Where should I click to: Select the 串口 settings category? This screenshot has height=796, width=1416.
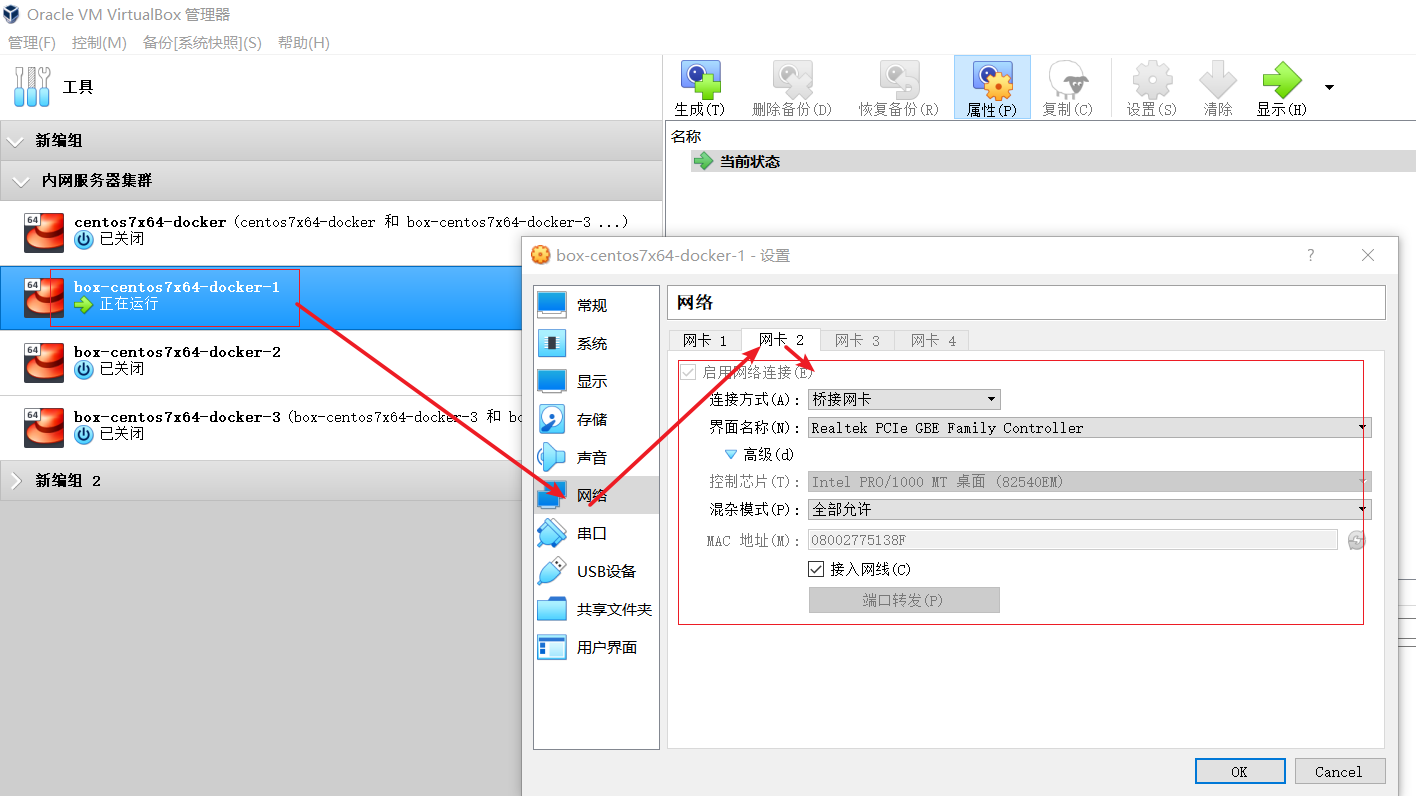pos(596,533)
